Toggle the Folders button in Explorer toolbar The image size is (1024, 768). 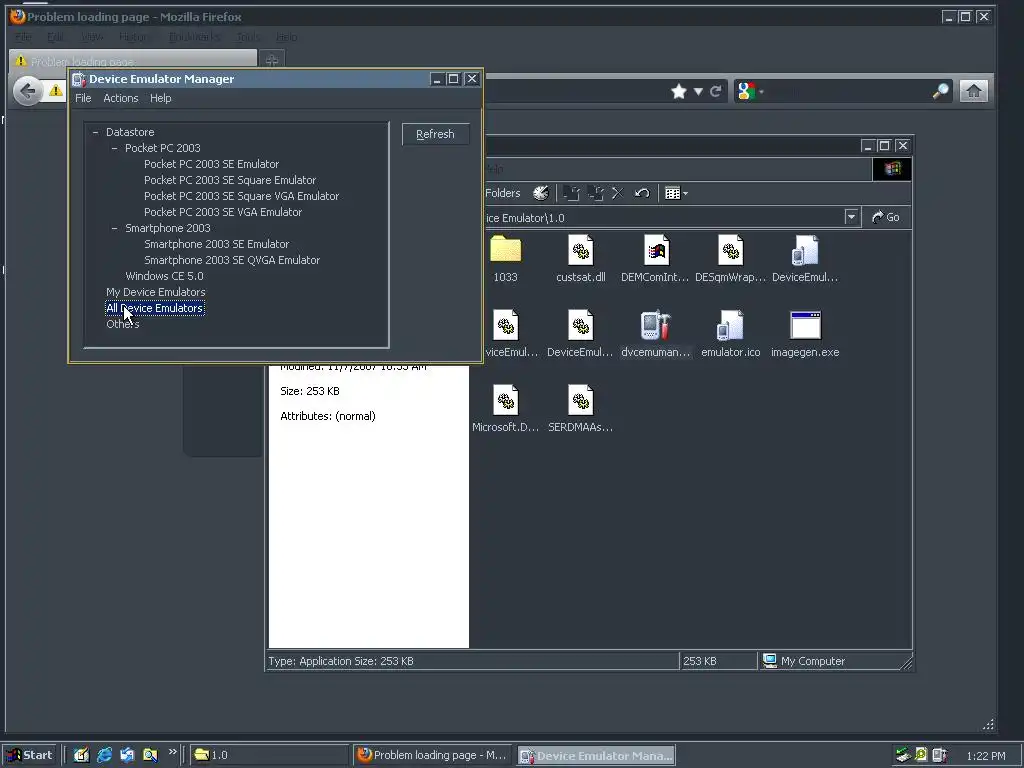pyautogui.click(x=502, y=193)
